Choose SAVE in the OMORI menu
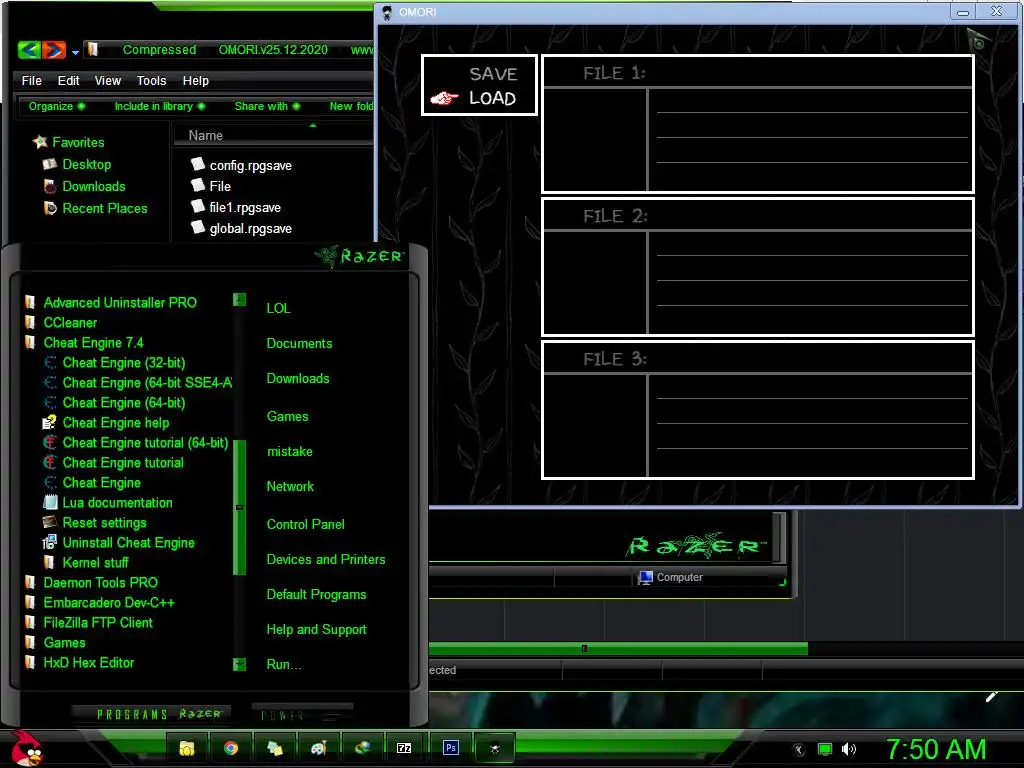 (493, 74)
